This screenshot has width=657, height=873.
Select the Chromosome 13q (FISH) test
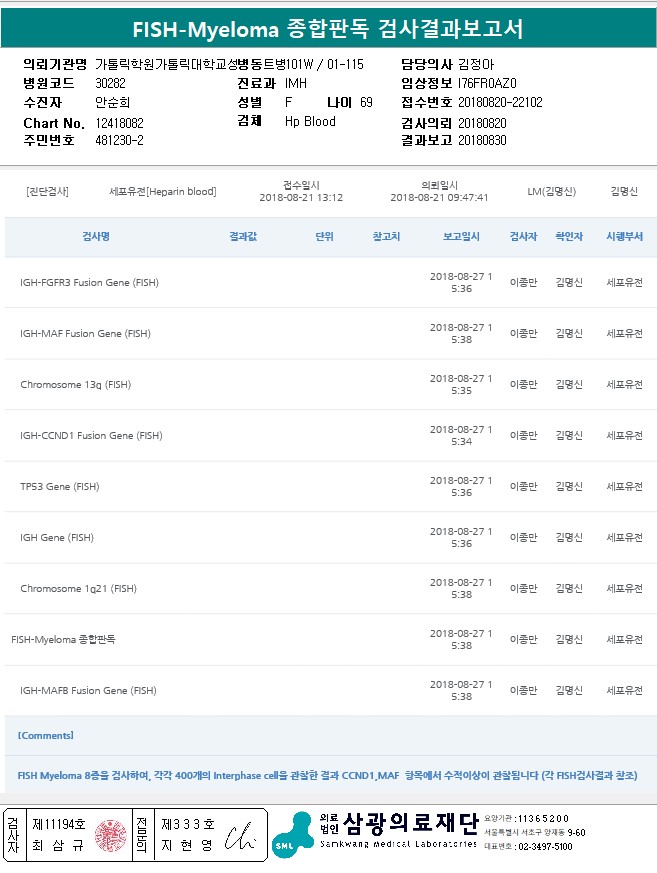[75, 385]
